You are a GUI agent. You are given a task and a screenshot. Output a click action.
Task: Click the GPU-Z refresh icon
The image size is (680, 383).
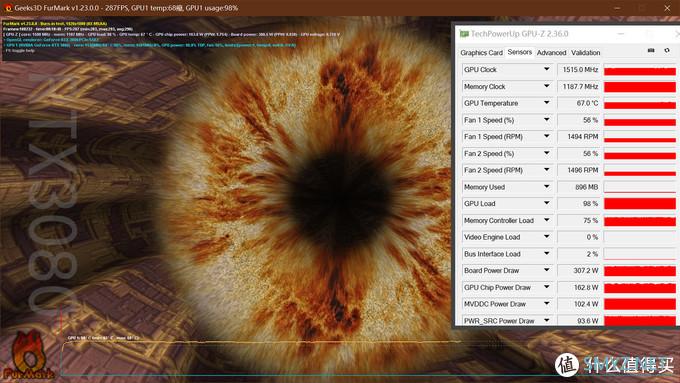667,51
